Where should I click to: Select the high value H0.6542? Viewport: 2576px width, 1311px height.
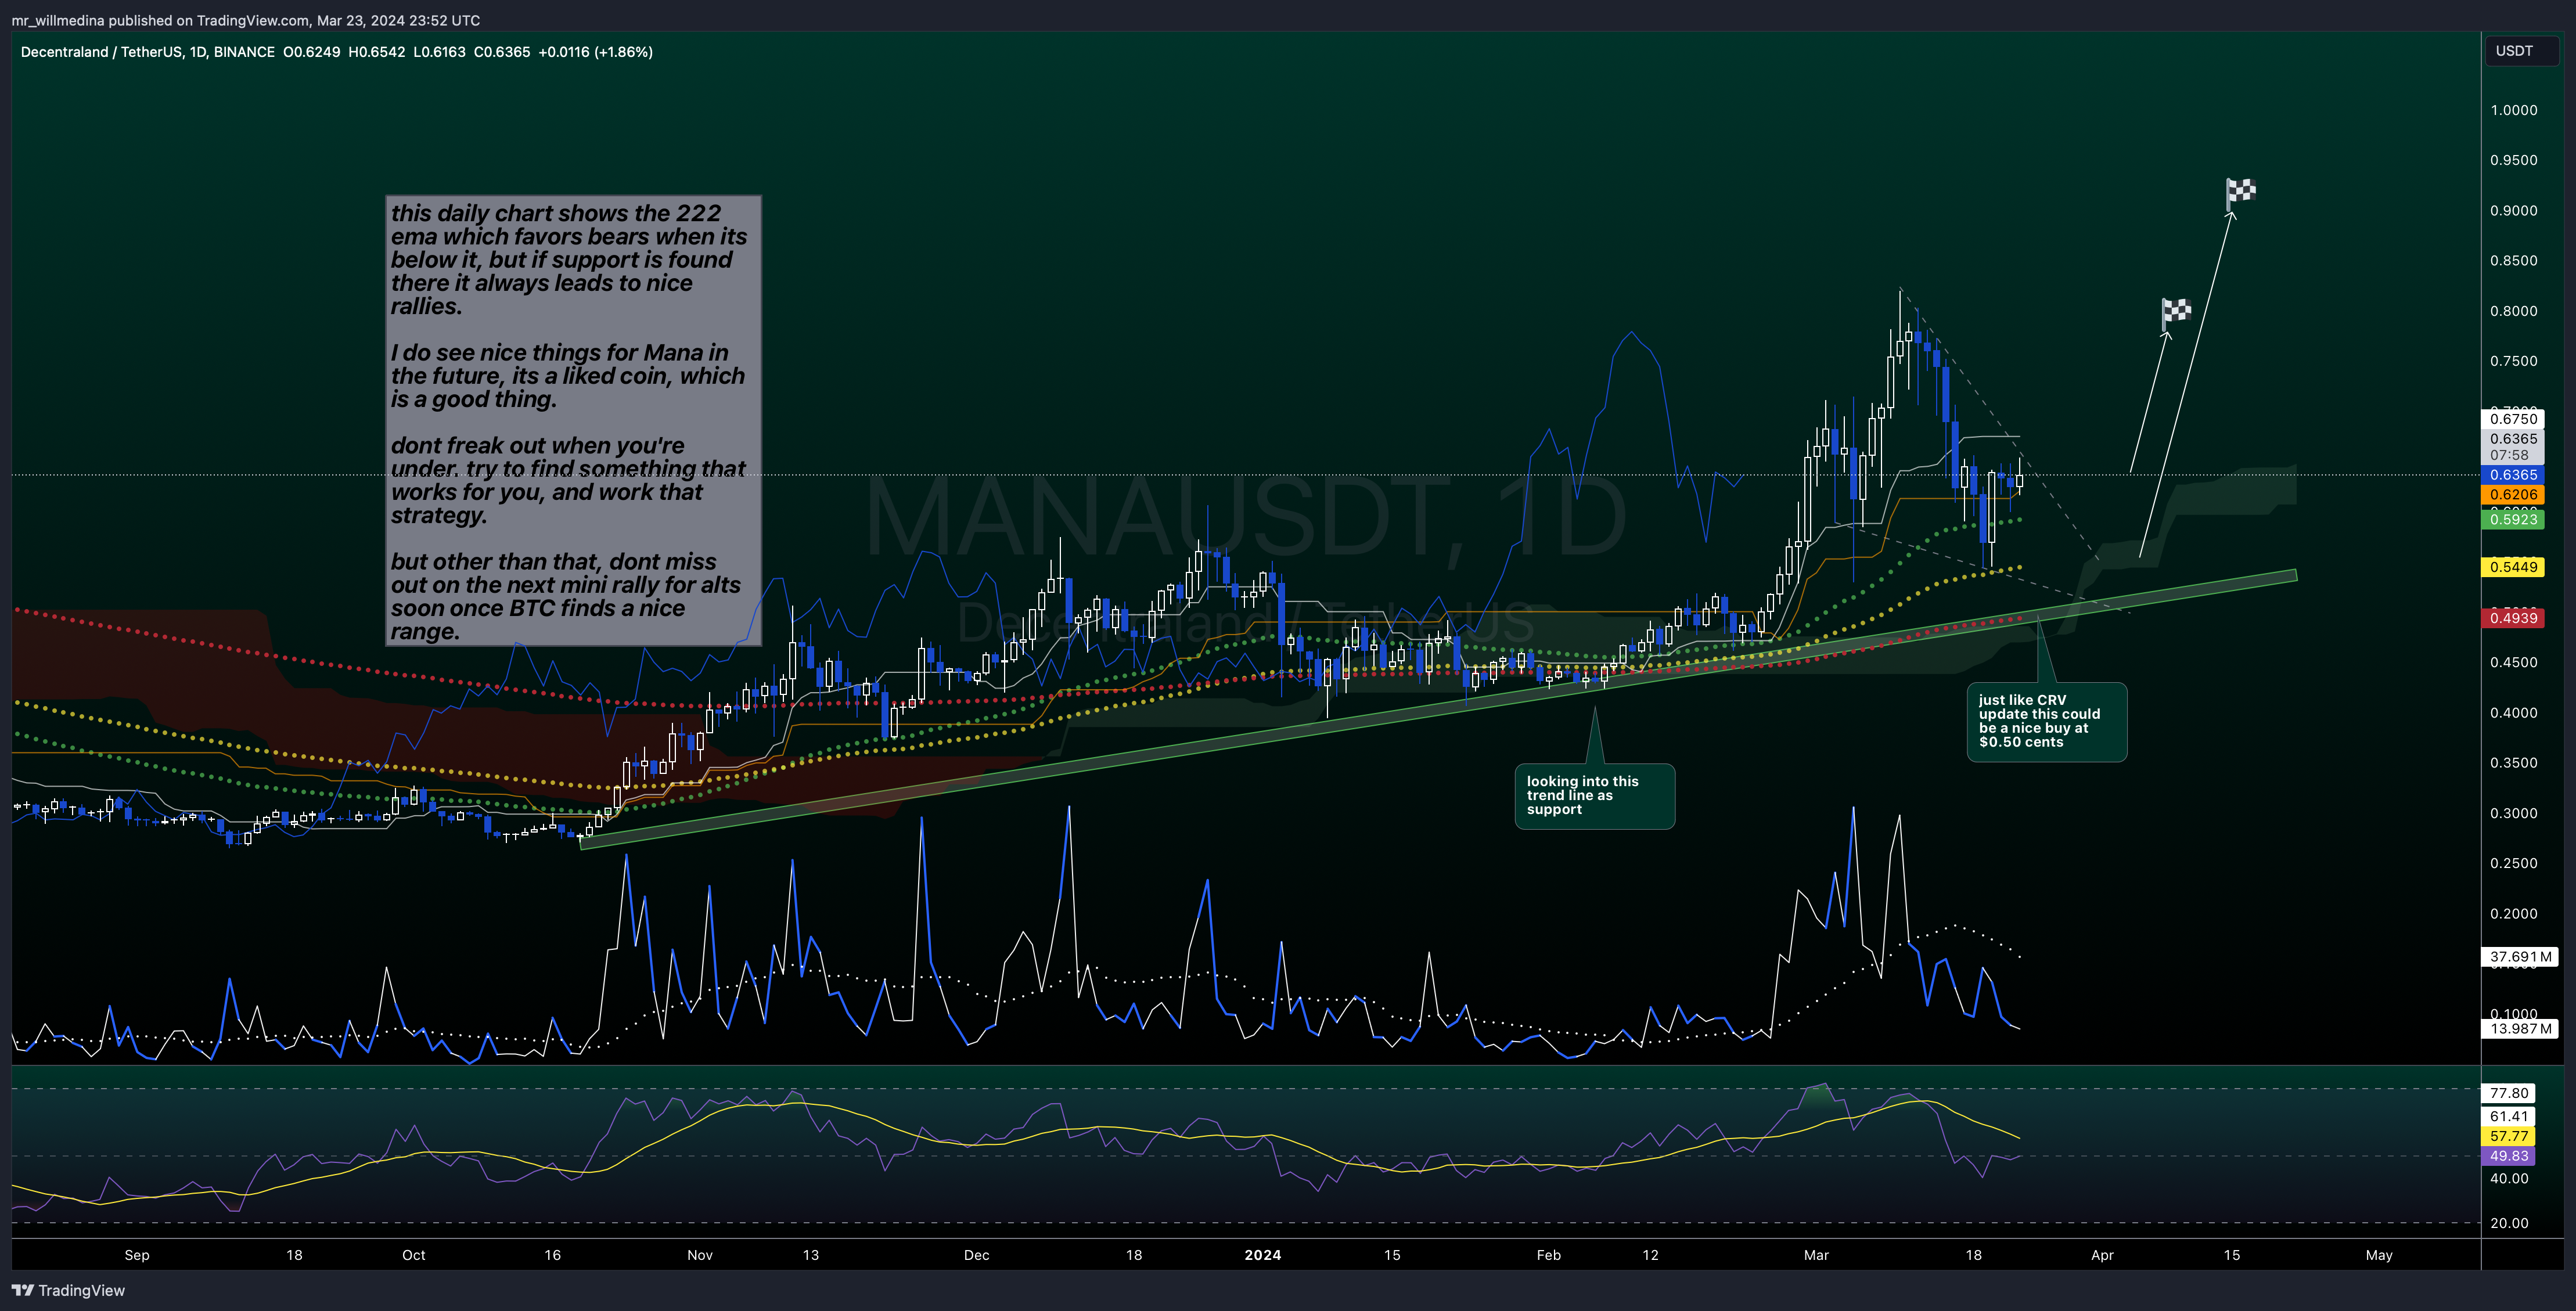pos(376,52)
